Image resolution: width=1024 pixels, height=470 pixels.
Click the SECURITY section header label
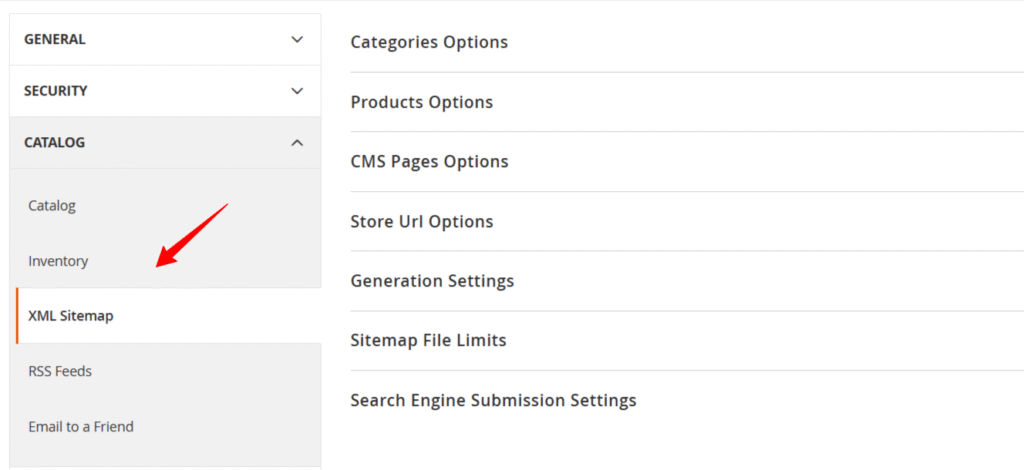tap(56, 91)
